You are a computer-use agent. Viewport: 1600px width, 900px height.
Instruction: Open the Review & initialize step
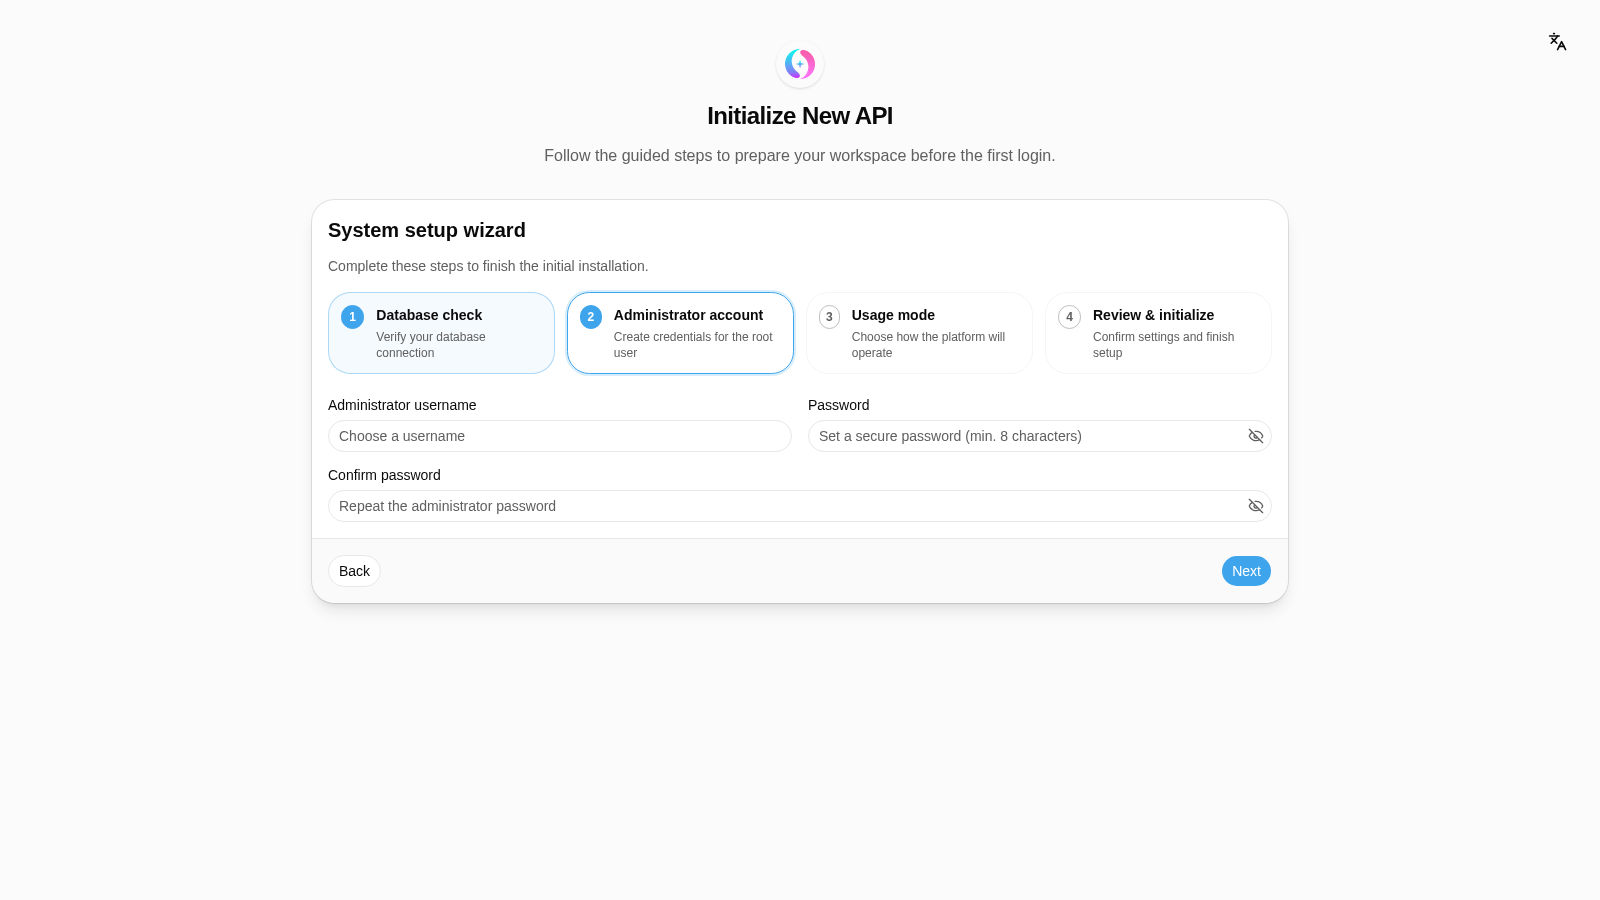click(x=1158, y=333)
